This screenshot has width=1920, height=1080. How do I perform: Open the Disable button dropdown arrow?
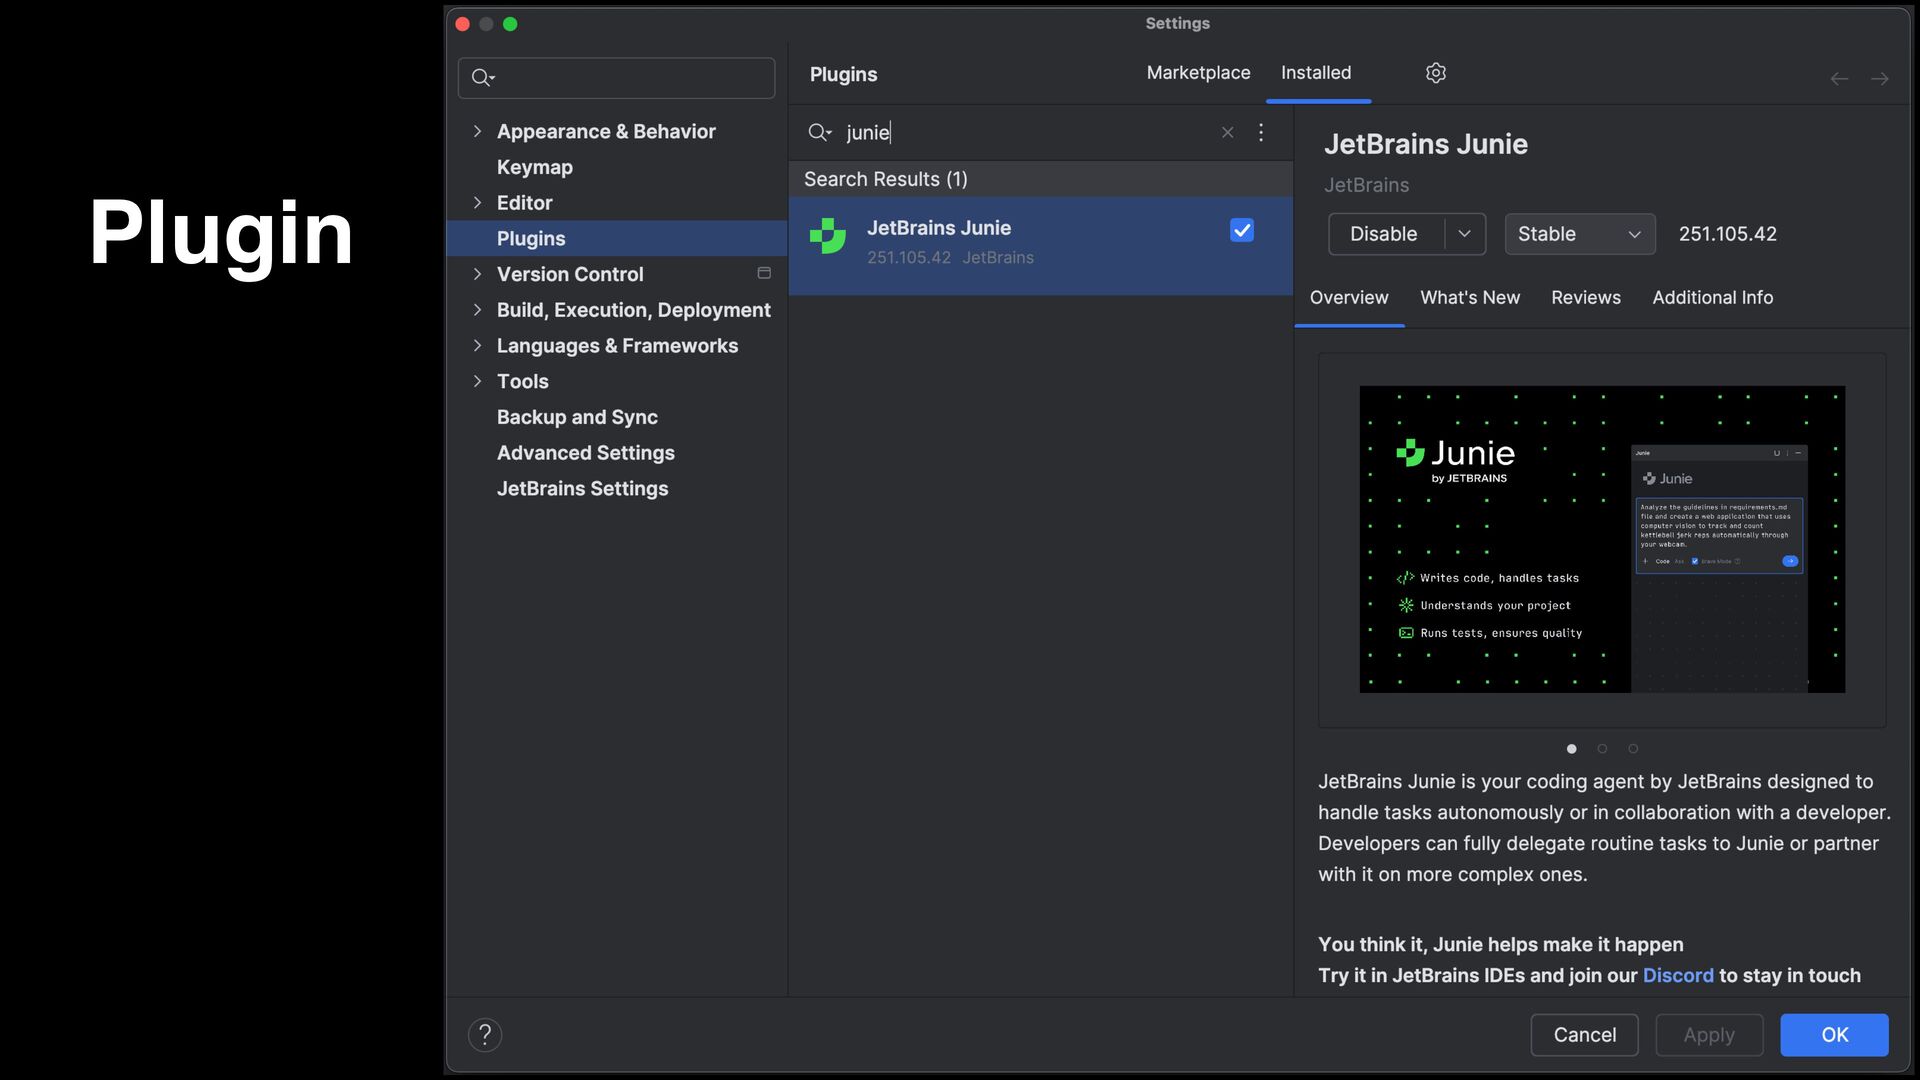[1464, 234]
